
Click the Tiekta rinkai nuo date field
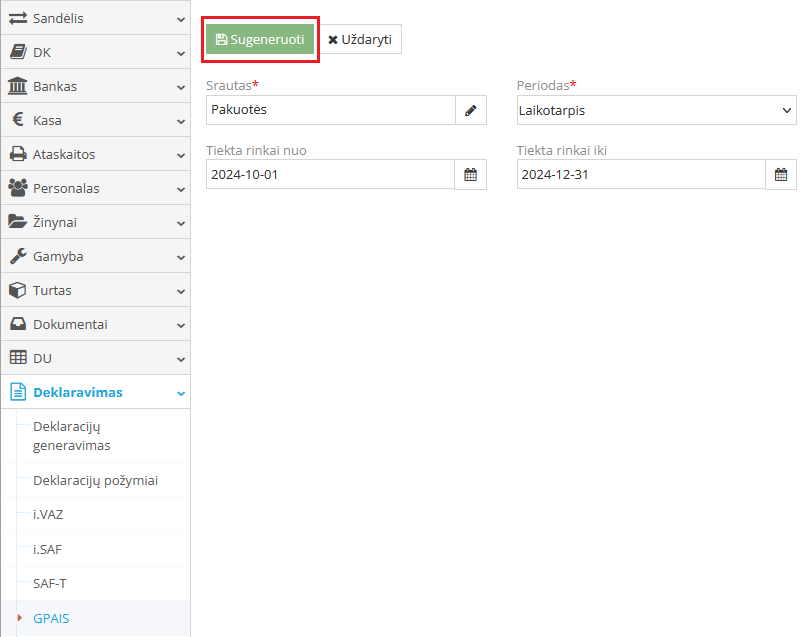[330, 174]
